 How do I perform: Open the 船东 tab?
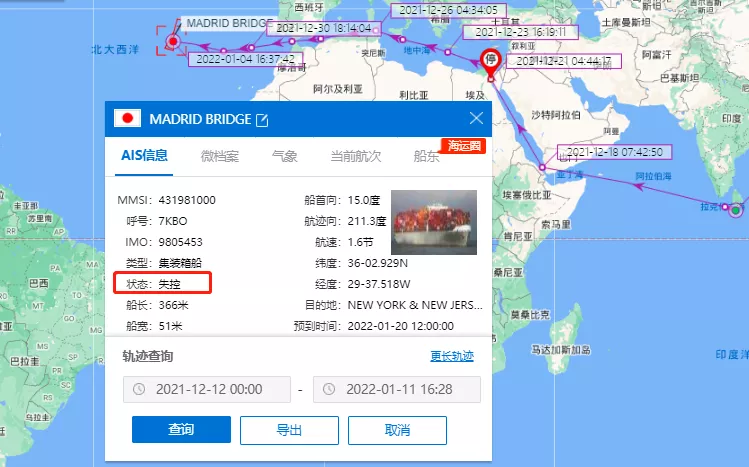[x=426, y=156]
